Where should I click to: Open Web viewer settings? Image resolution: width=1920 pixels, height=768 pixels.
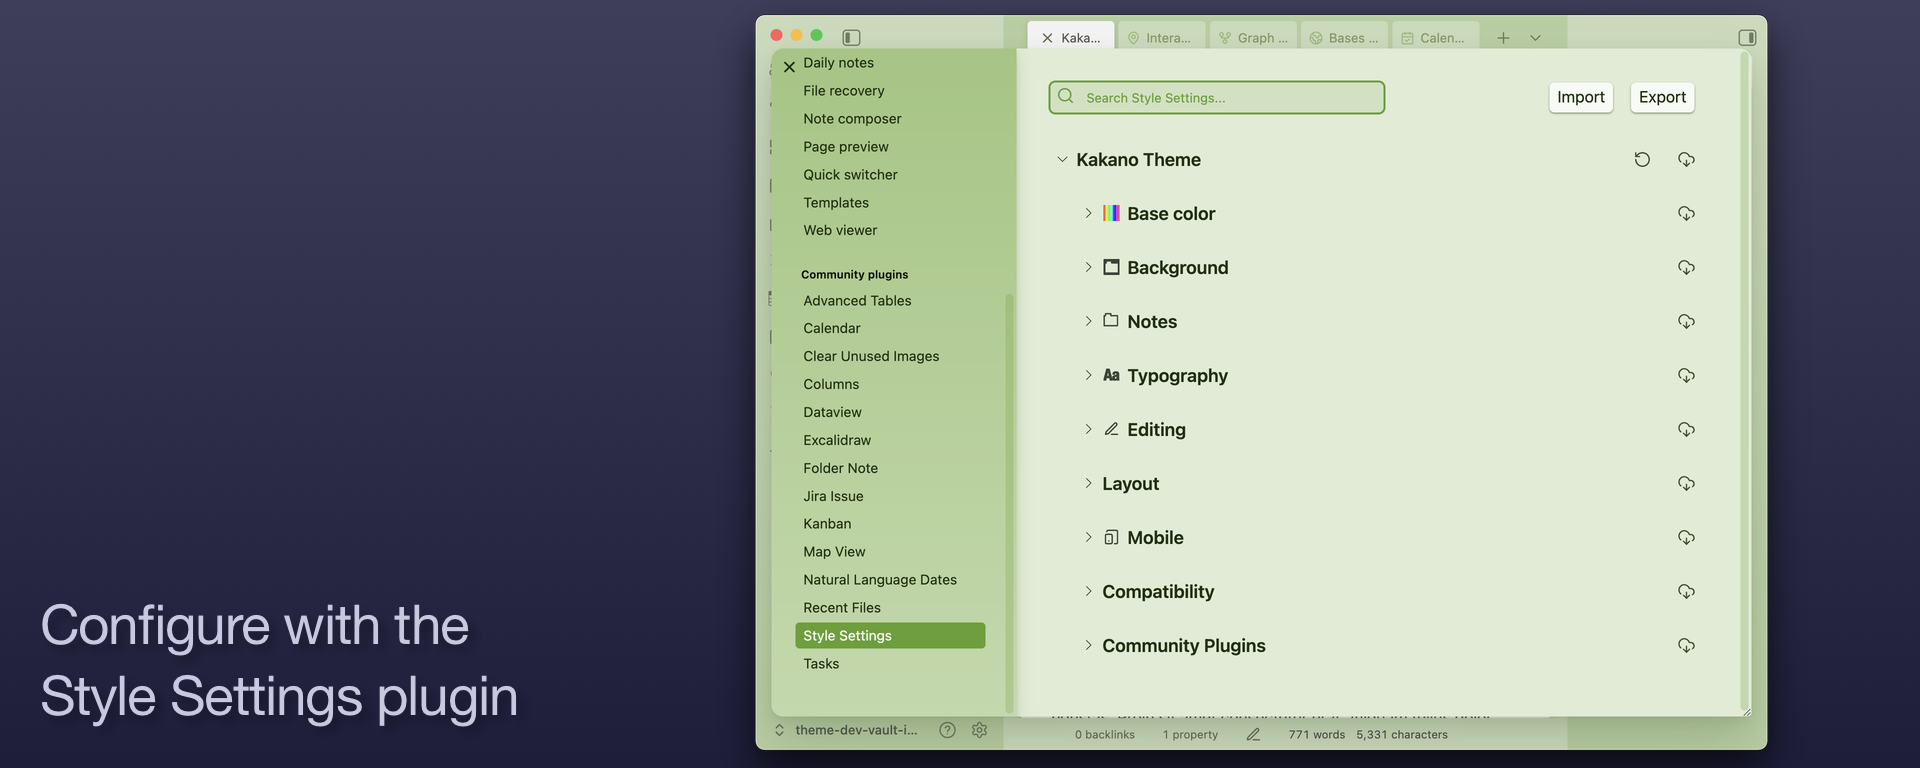(840, 230)
